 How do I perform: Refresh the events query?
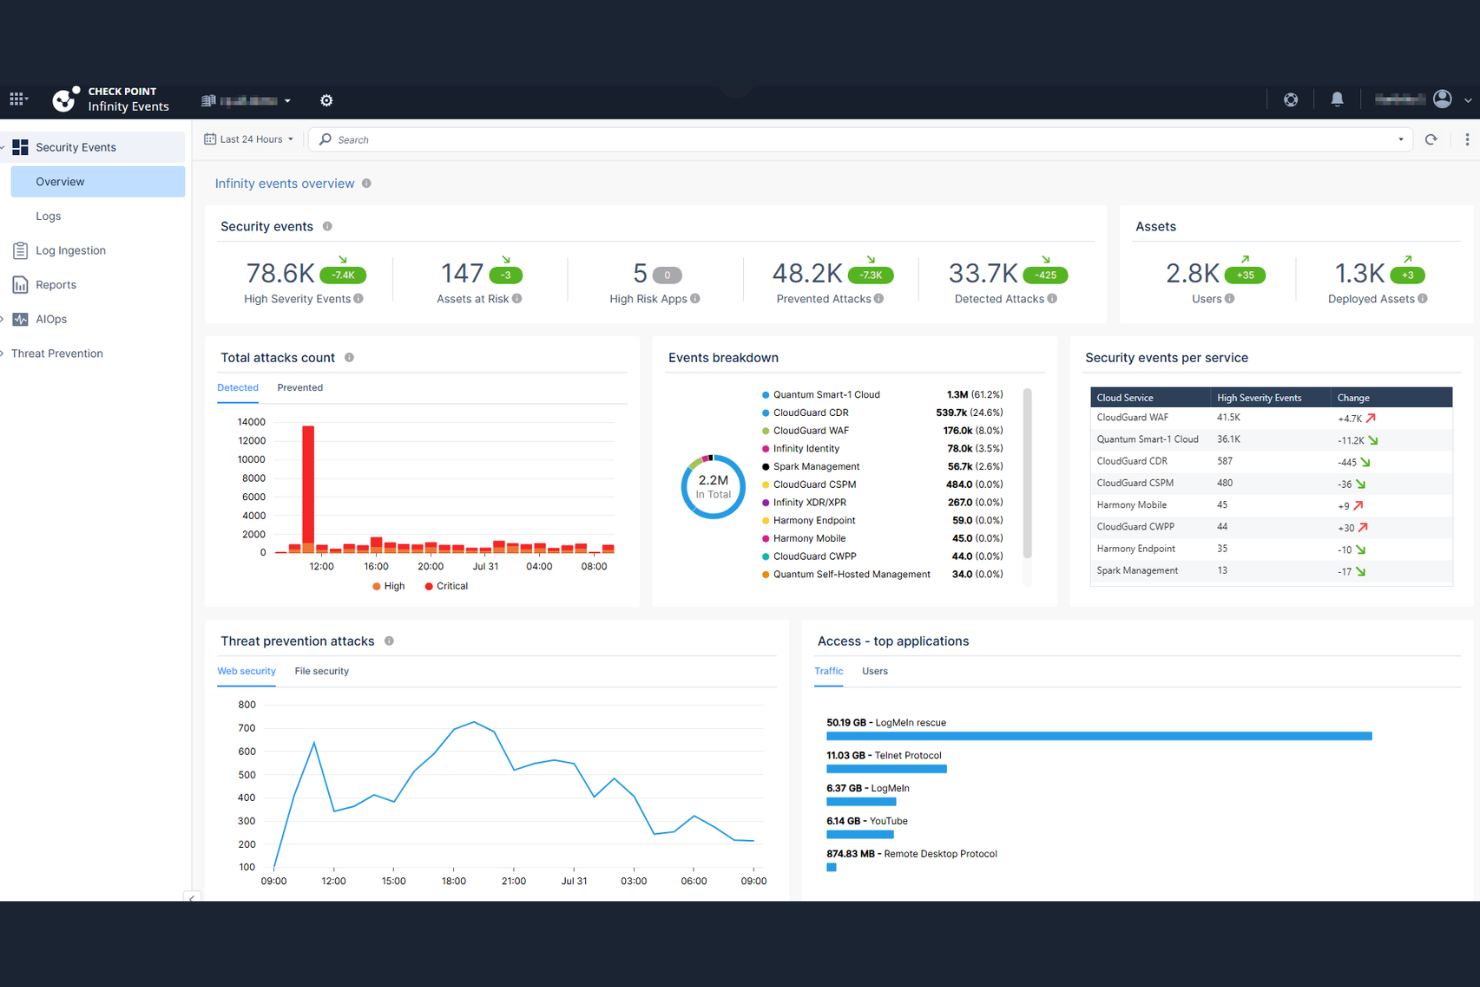(1431, 139)
